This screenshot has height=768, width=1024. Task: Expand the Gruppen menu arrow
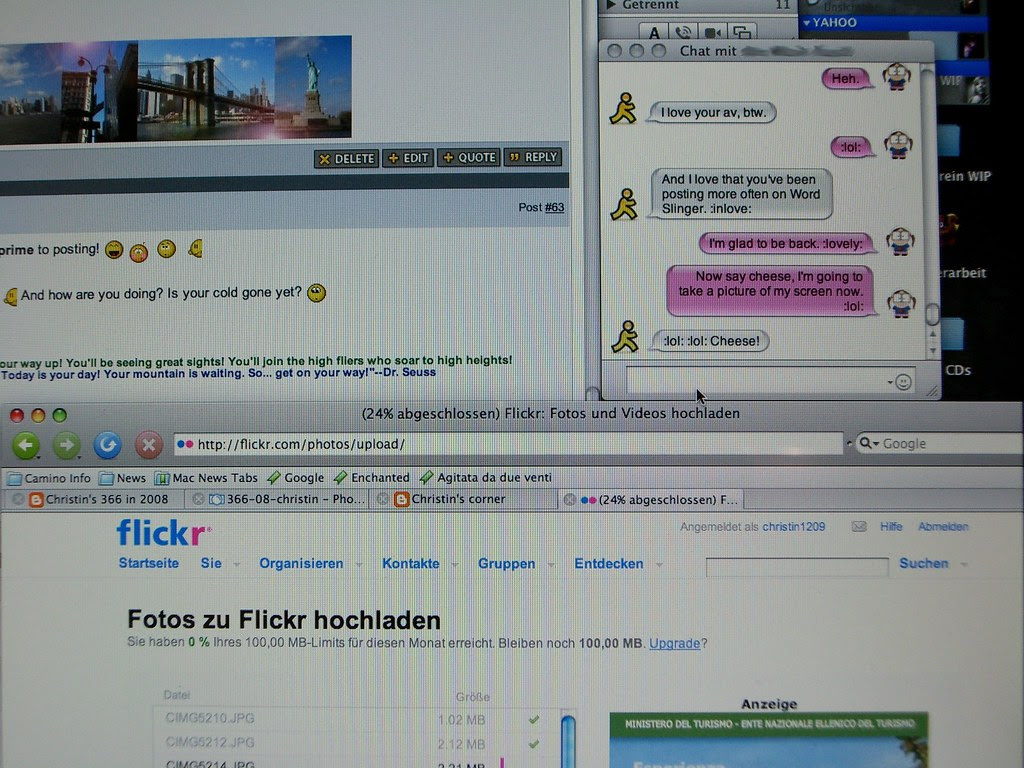pyautogui.click(x=551, y=564)
